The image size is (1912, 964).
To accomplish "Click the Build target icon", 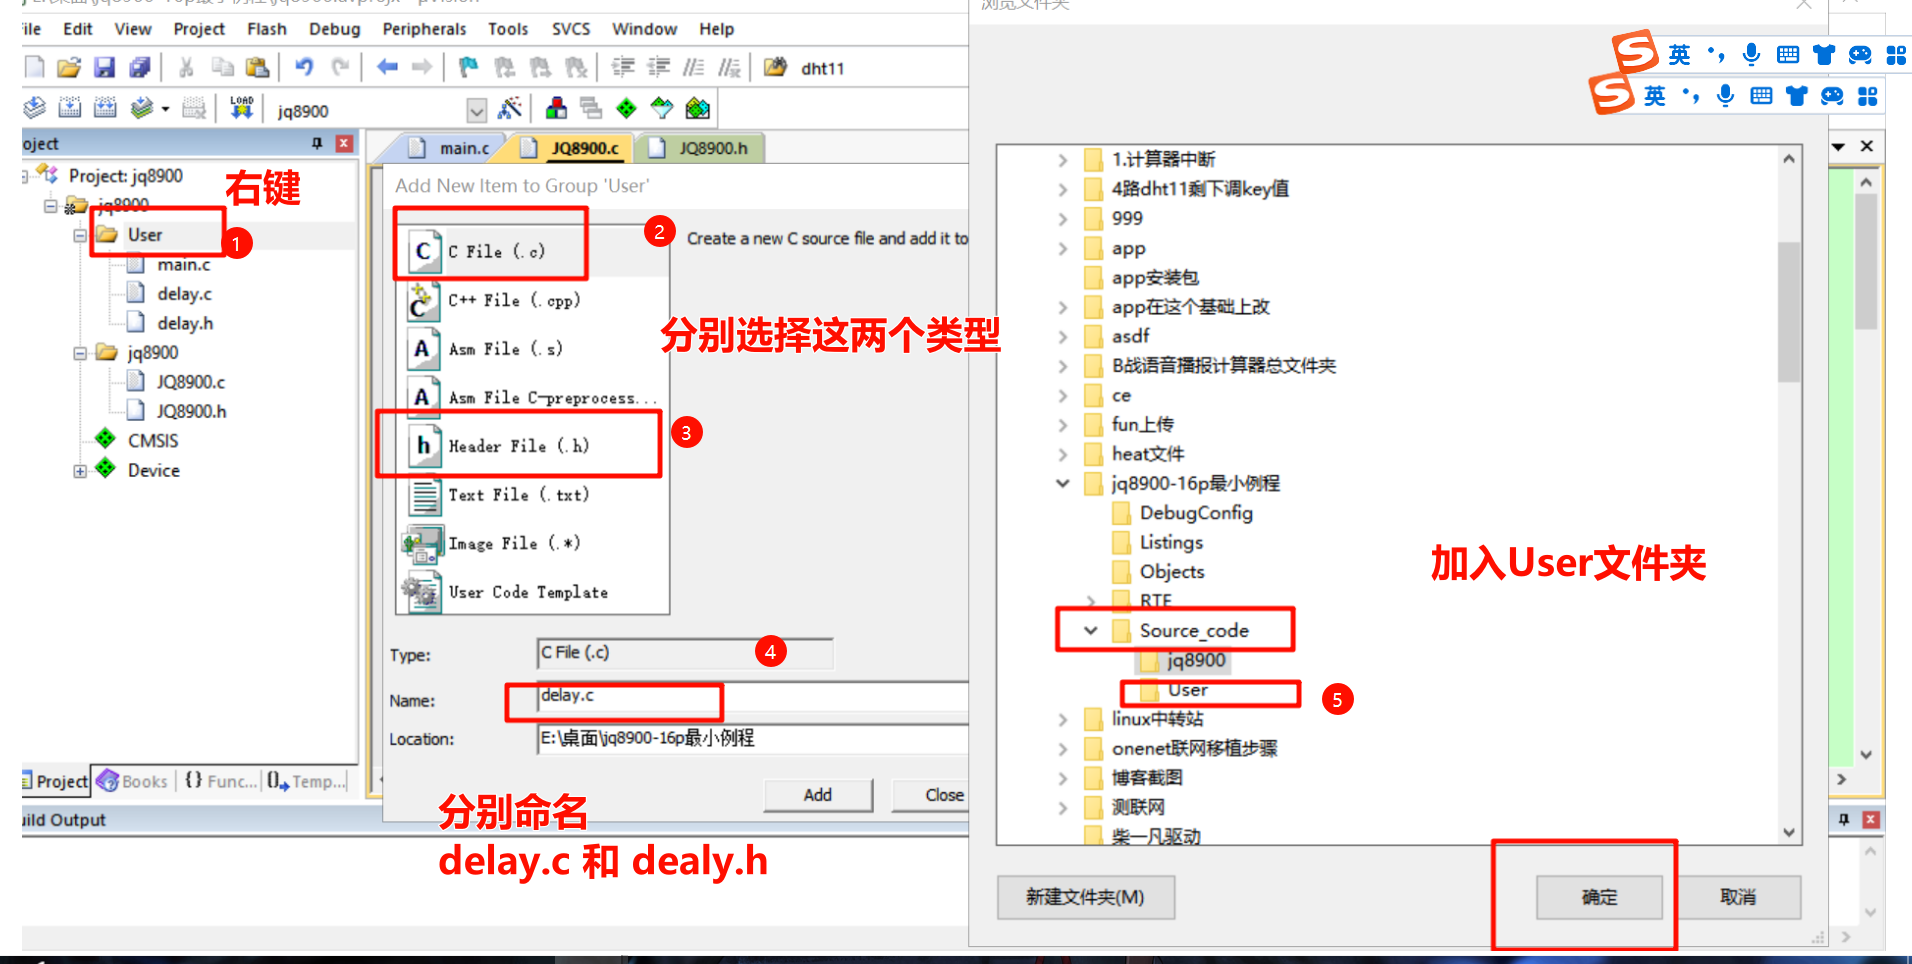I will (x=70, y=108).
